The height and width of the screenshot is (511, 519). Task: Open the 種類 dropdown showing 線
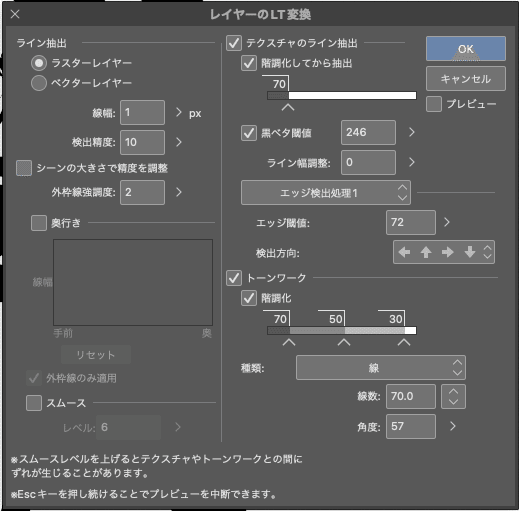point(381,368)
